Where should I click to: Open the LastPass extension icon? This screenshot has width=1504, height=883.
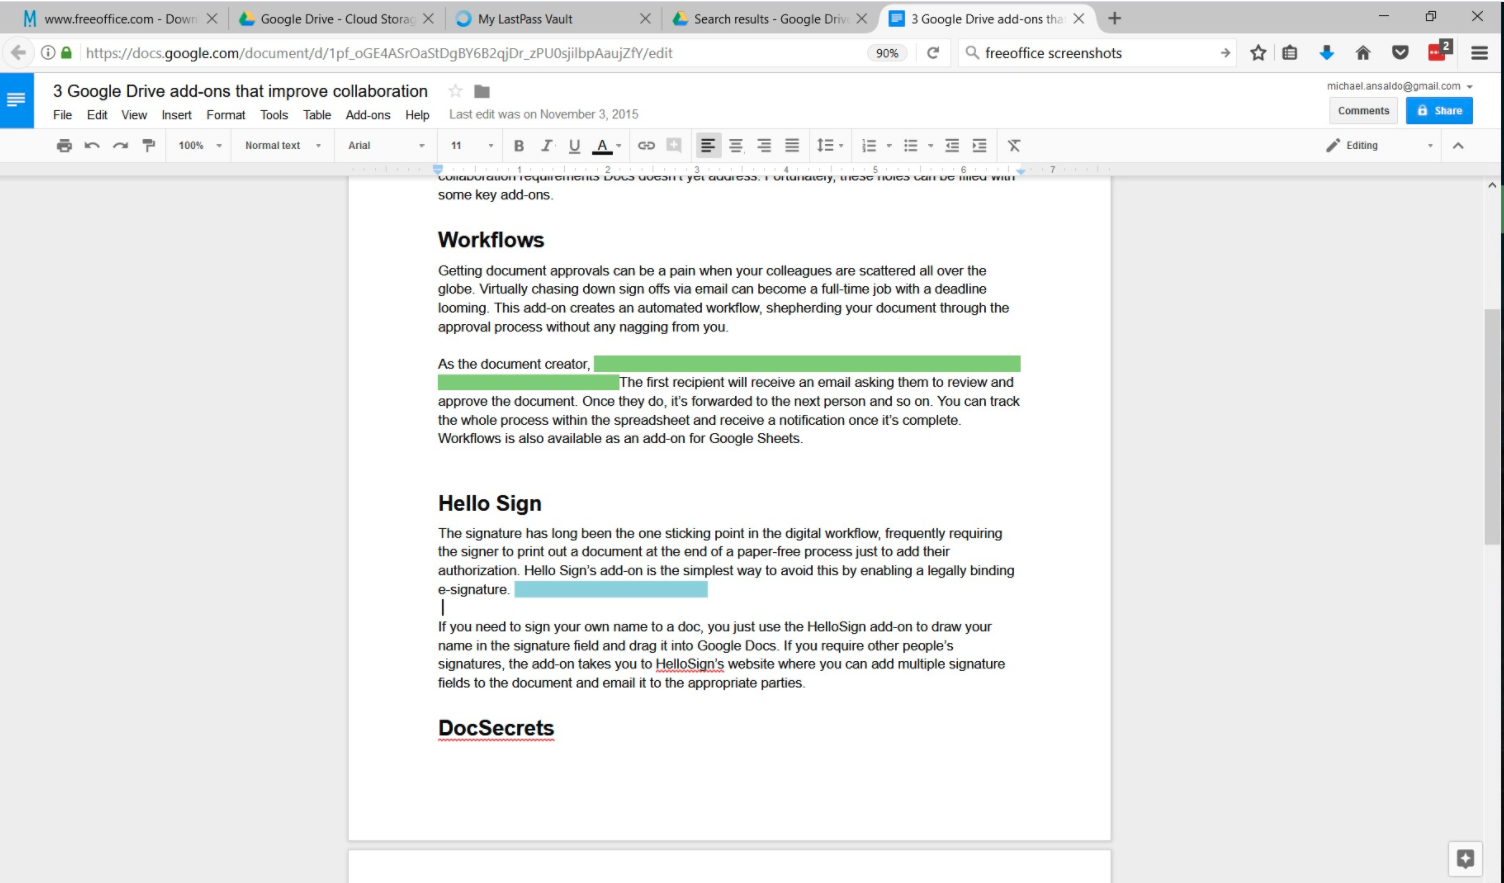click(1439, 51)
